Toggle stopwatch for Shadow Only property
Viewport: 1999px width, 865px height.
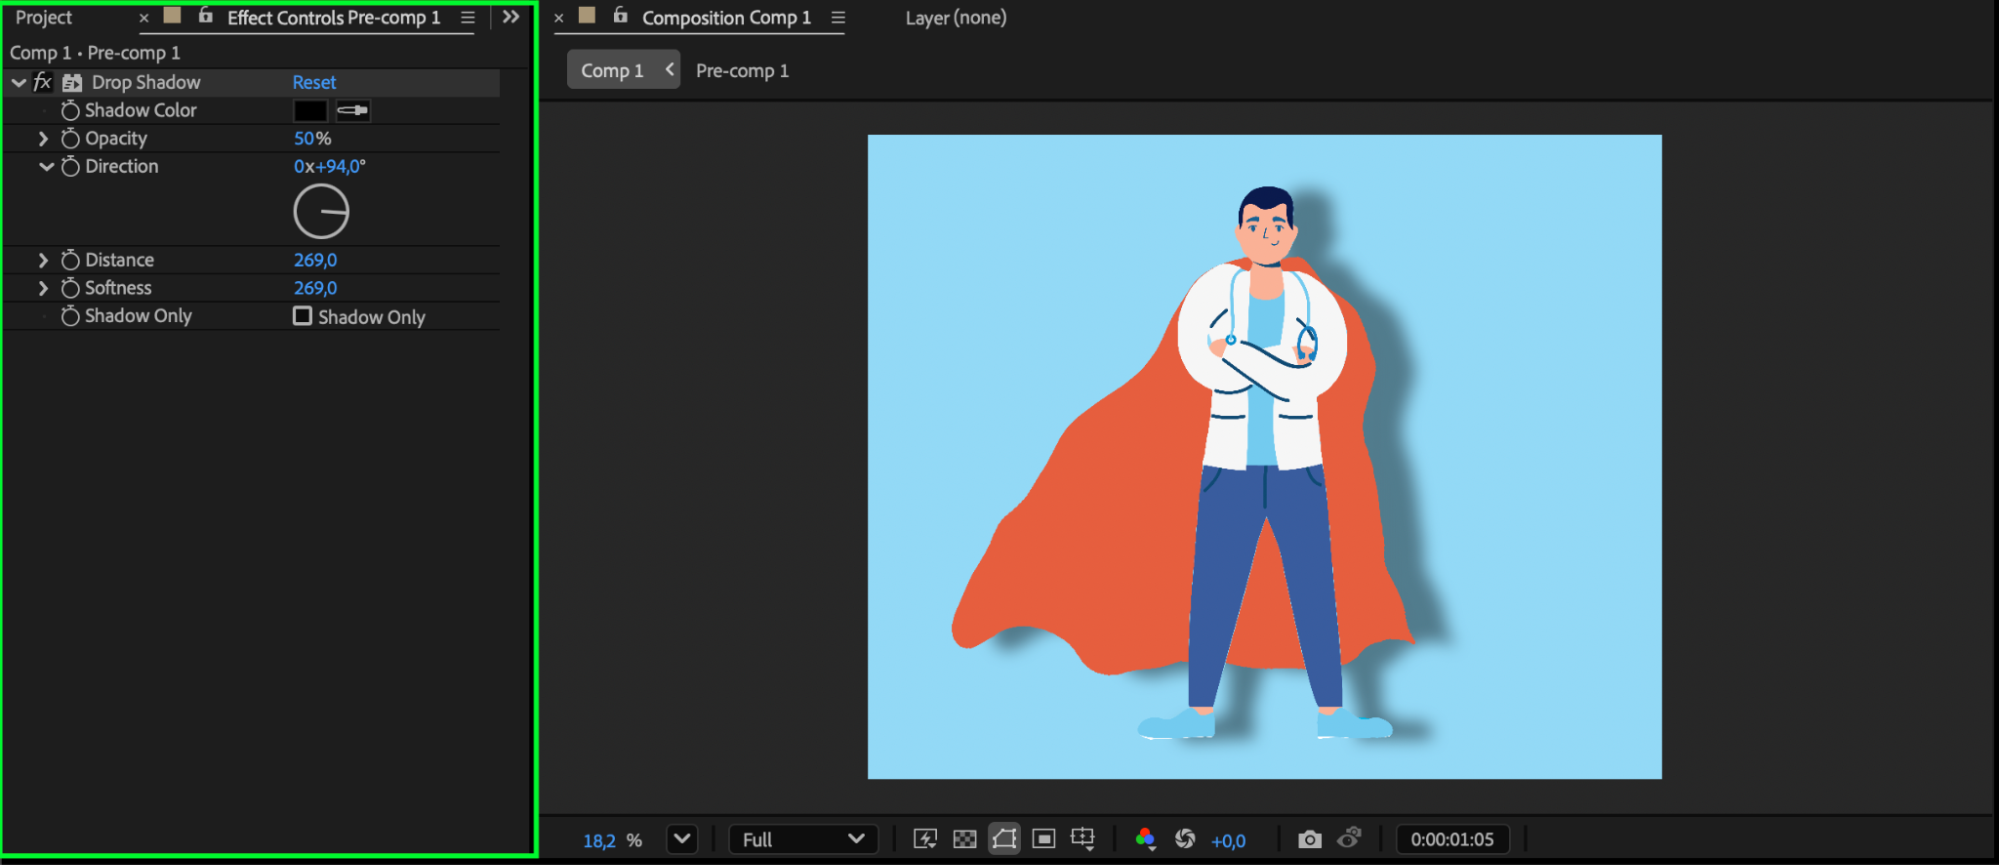coord(70,316)
